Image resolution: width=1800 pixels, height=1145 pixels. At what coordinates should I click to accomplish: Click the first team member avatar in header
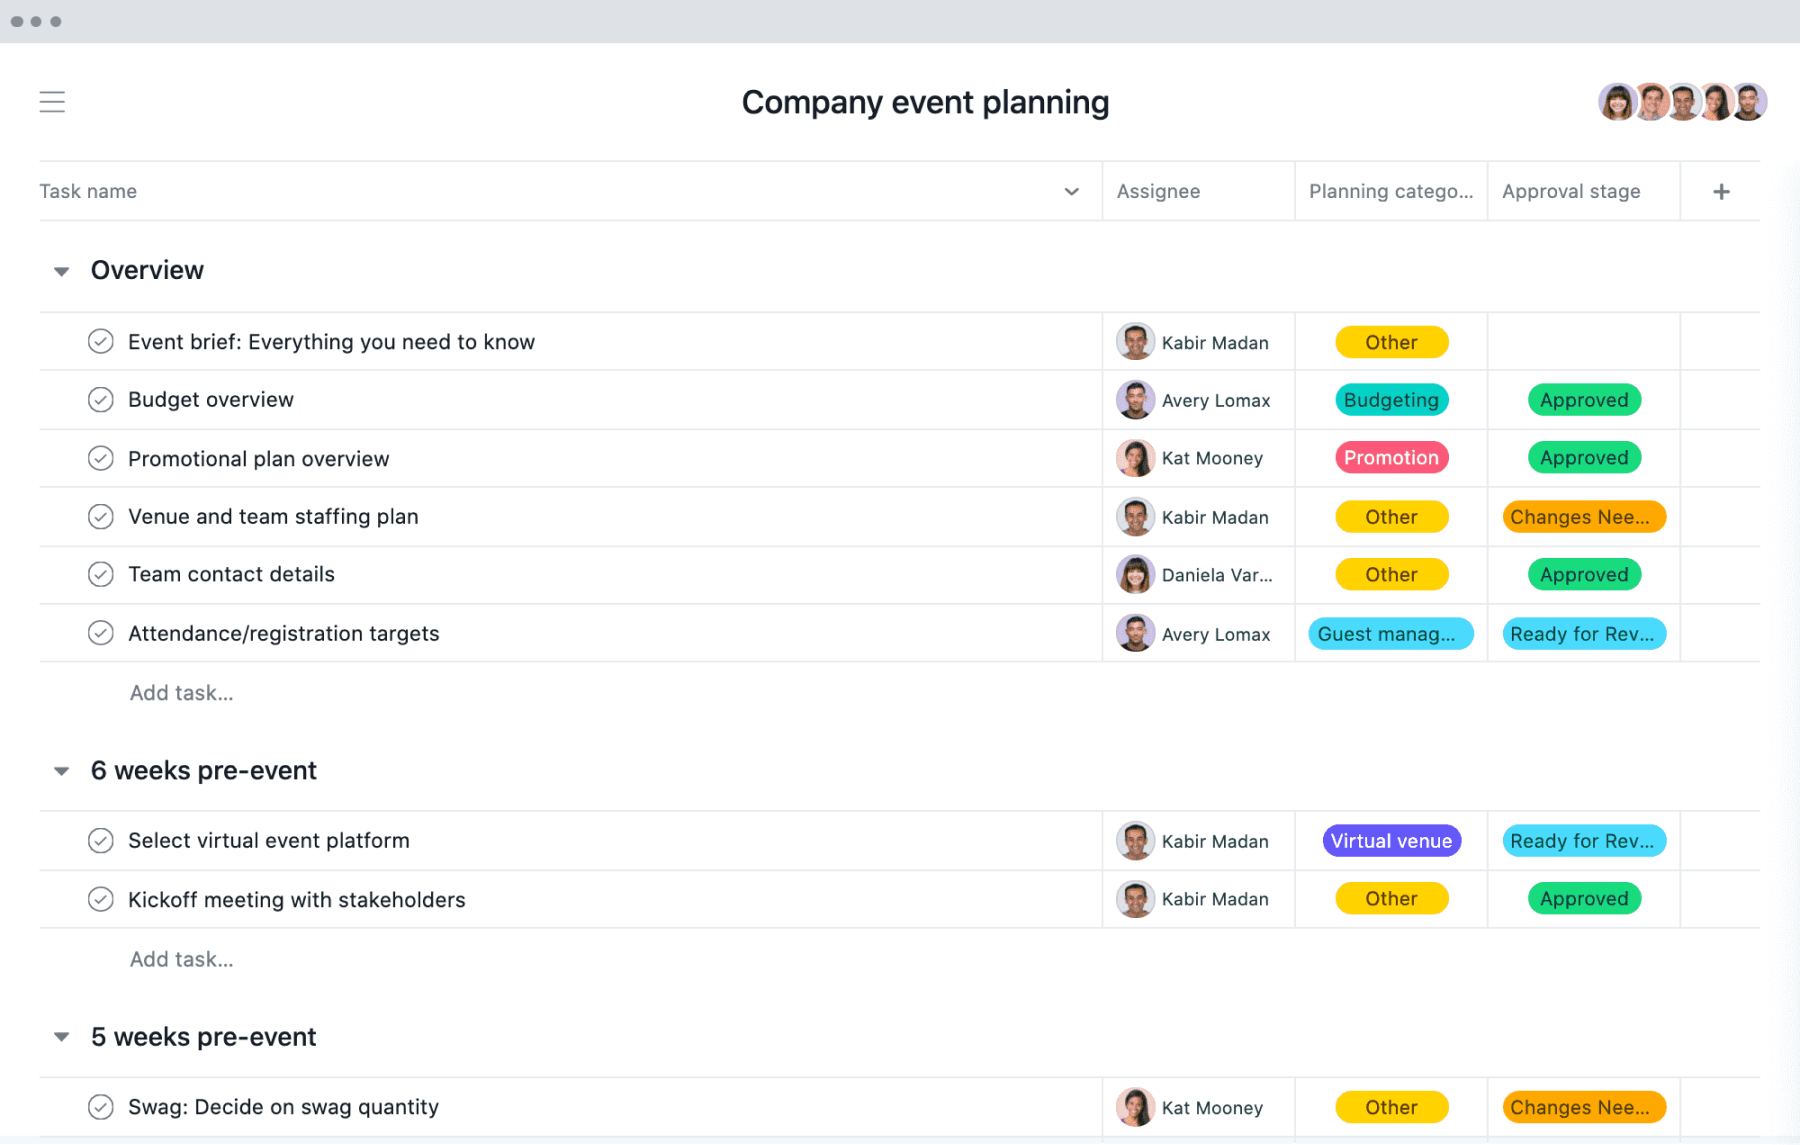[1615, 102]
